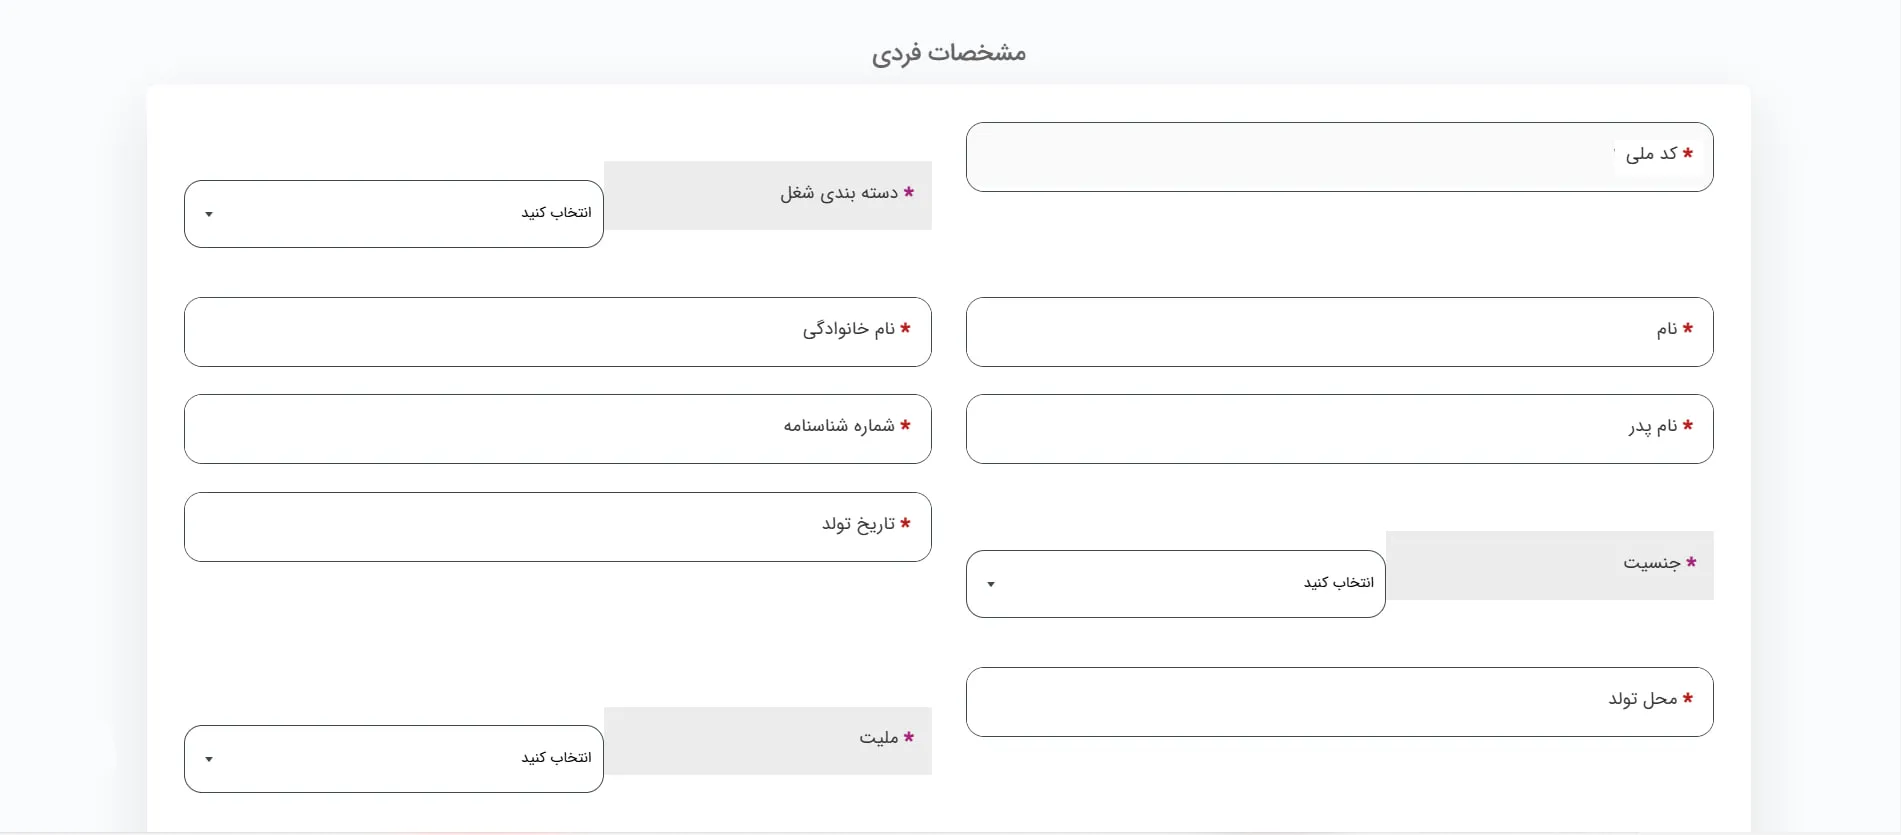Select the نام پدر (father's name) field
The height and width of the screenshot is (835, 1901).
pos(1300,429)
